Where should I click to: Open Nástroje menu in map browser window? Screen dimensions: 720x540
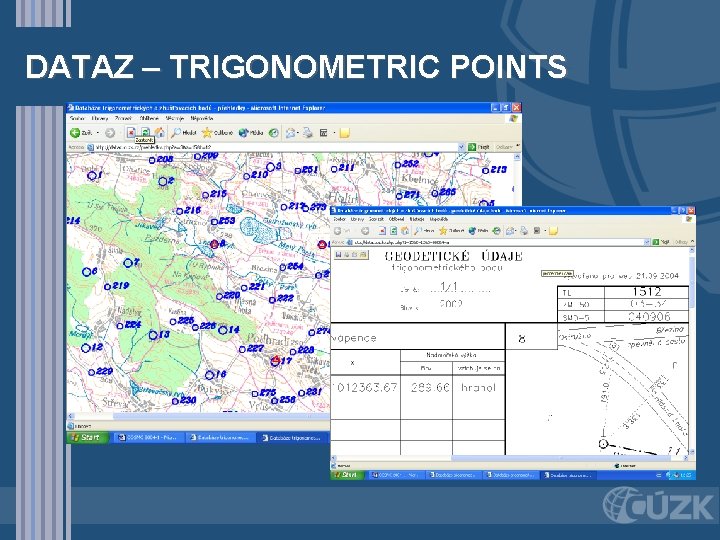[174, 118]
